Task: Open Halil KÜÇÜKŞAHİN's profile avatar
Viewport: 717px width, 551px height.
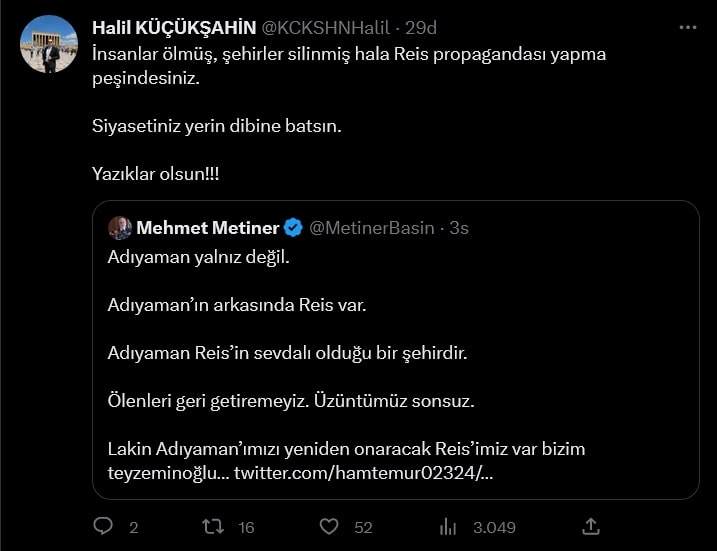Action: click(48, 44)
